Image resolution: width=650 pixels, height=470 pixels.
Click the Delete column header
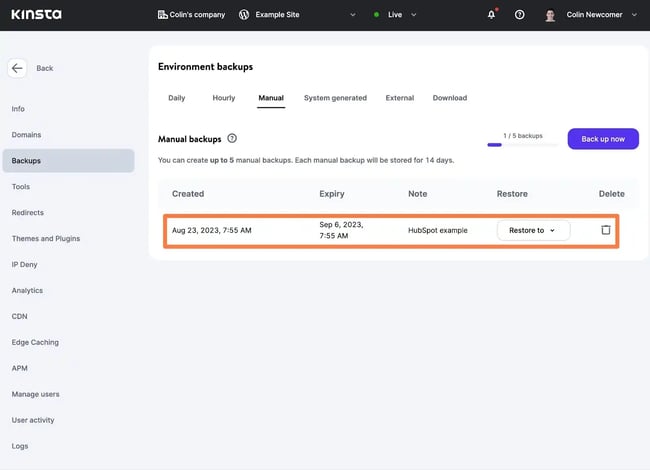(611, 194)
